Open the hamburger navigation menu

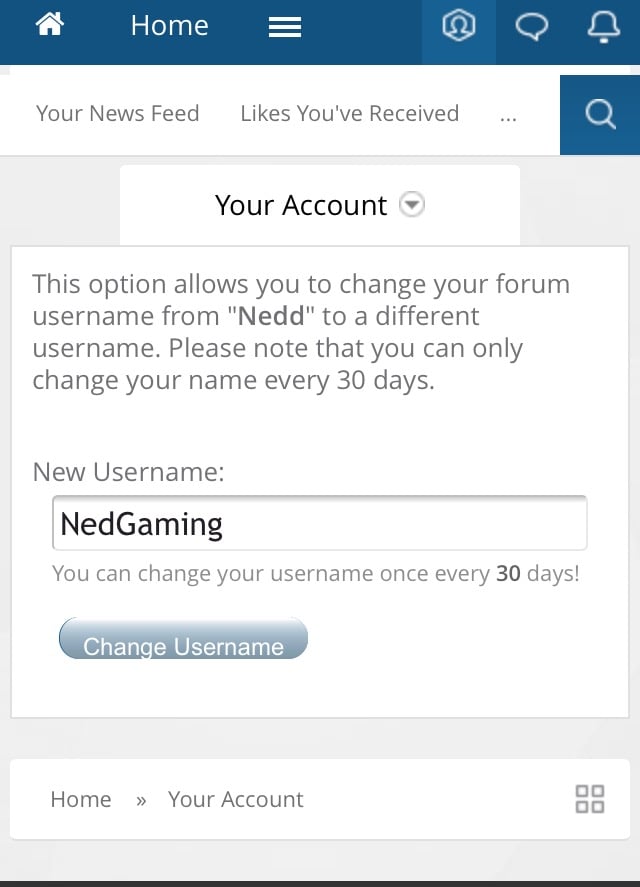(285, 27)
